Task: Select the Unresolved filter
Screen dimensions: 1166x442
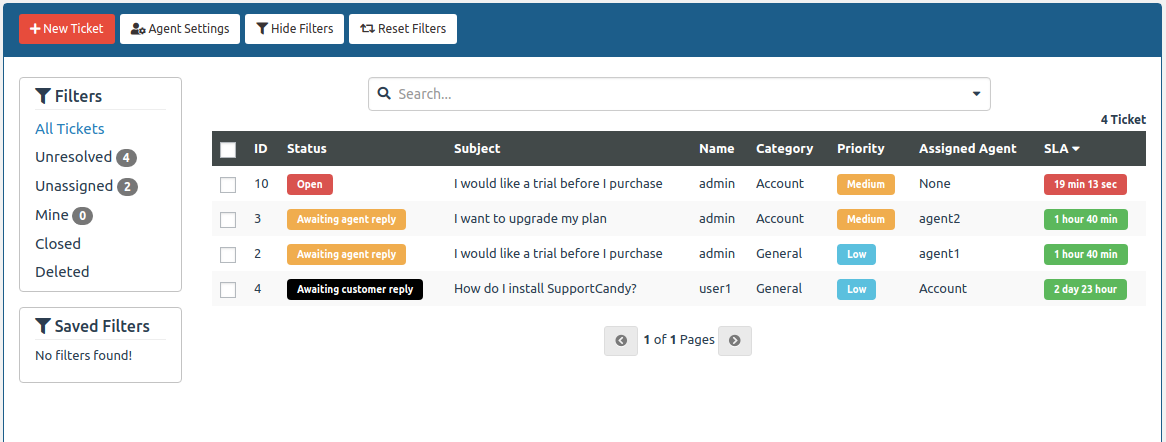Action: click(x=73, y=157)
